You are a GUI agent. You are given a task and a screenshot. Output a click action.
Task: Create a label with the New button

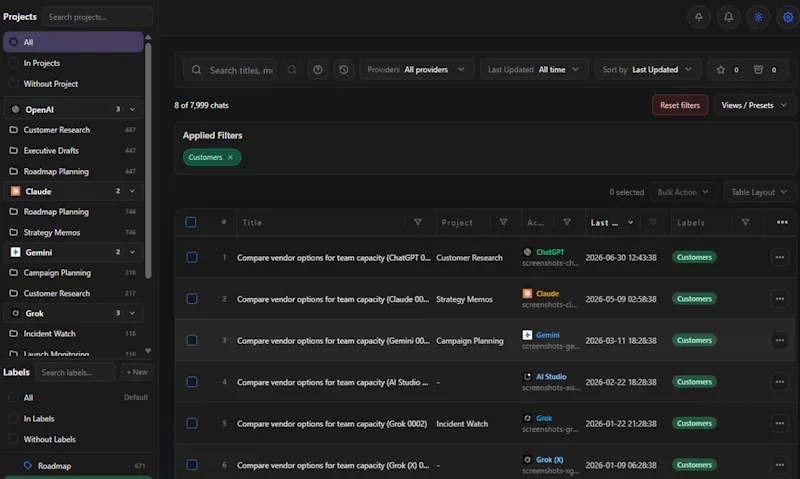click(x=136, y=372)
